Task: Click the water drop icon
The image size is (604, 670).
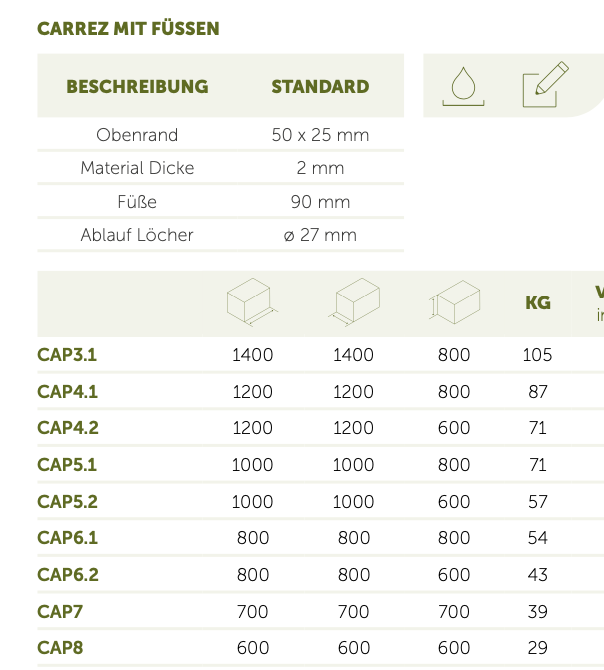Action: [x=462, y=86]
